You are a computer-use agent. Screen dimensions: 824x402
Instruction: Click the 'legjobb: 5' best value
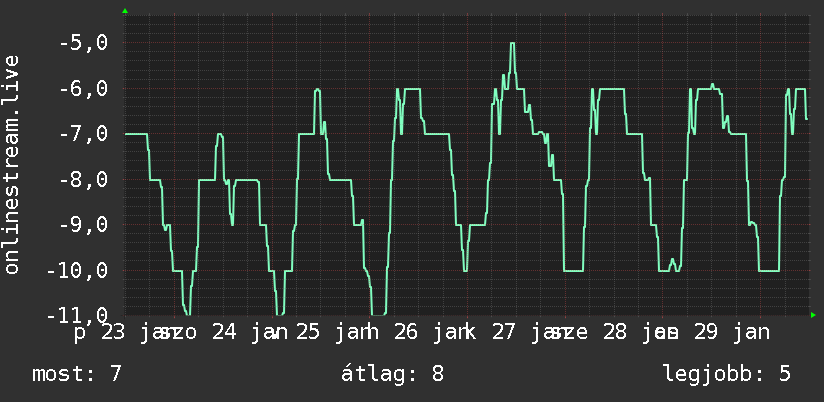(x=727, y=375)
